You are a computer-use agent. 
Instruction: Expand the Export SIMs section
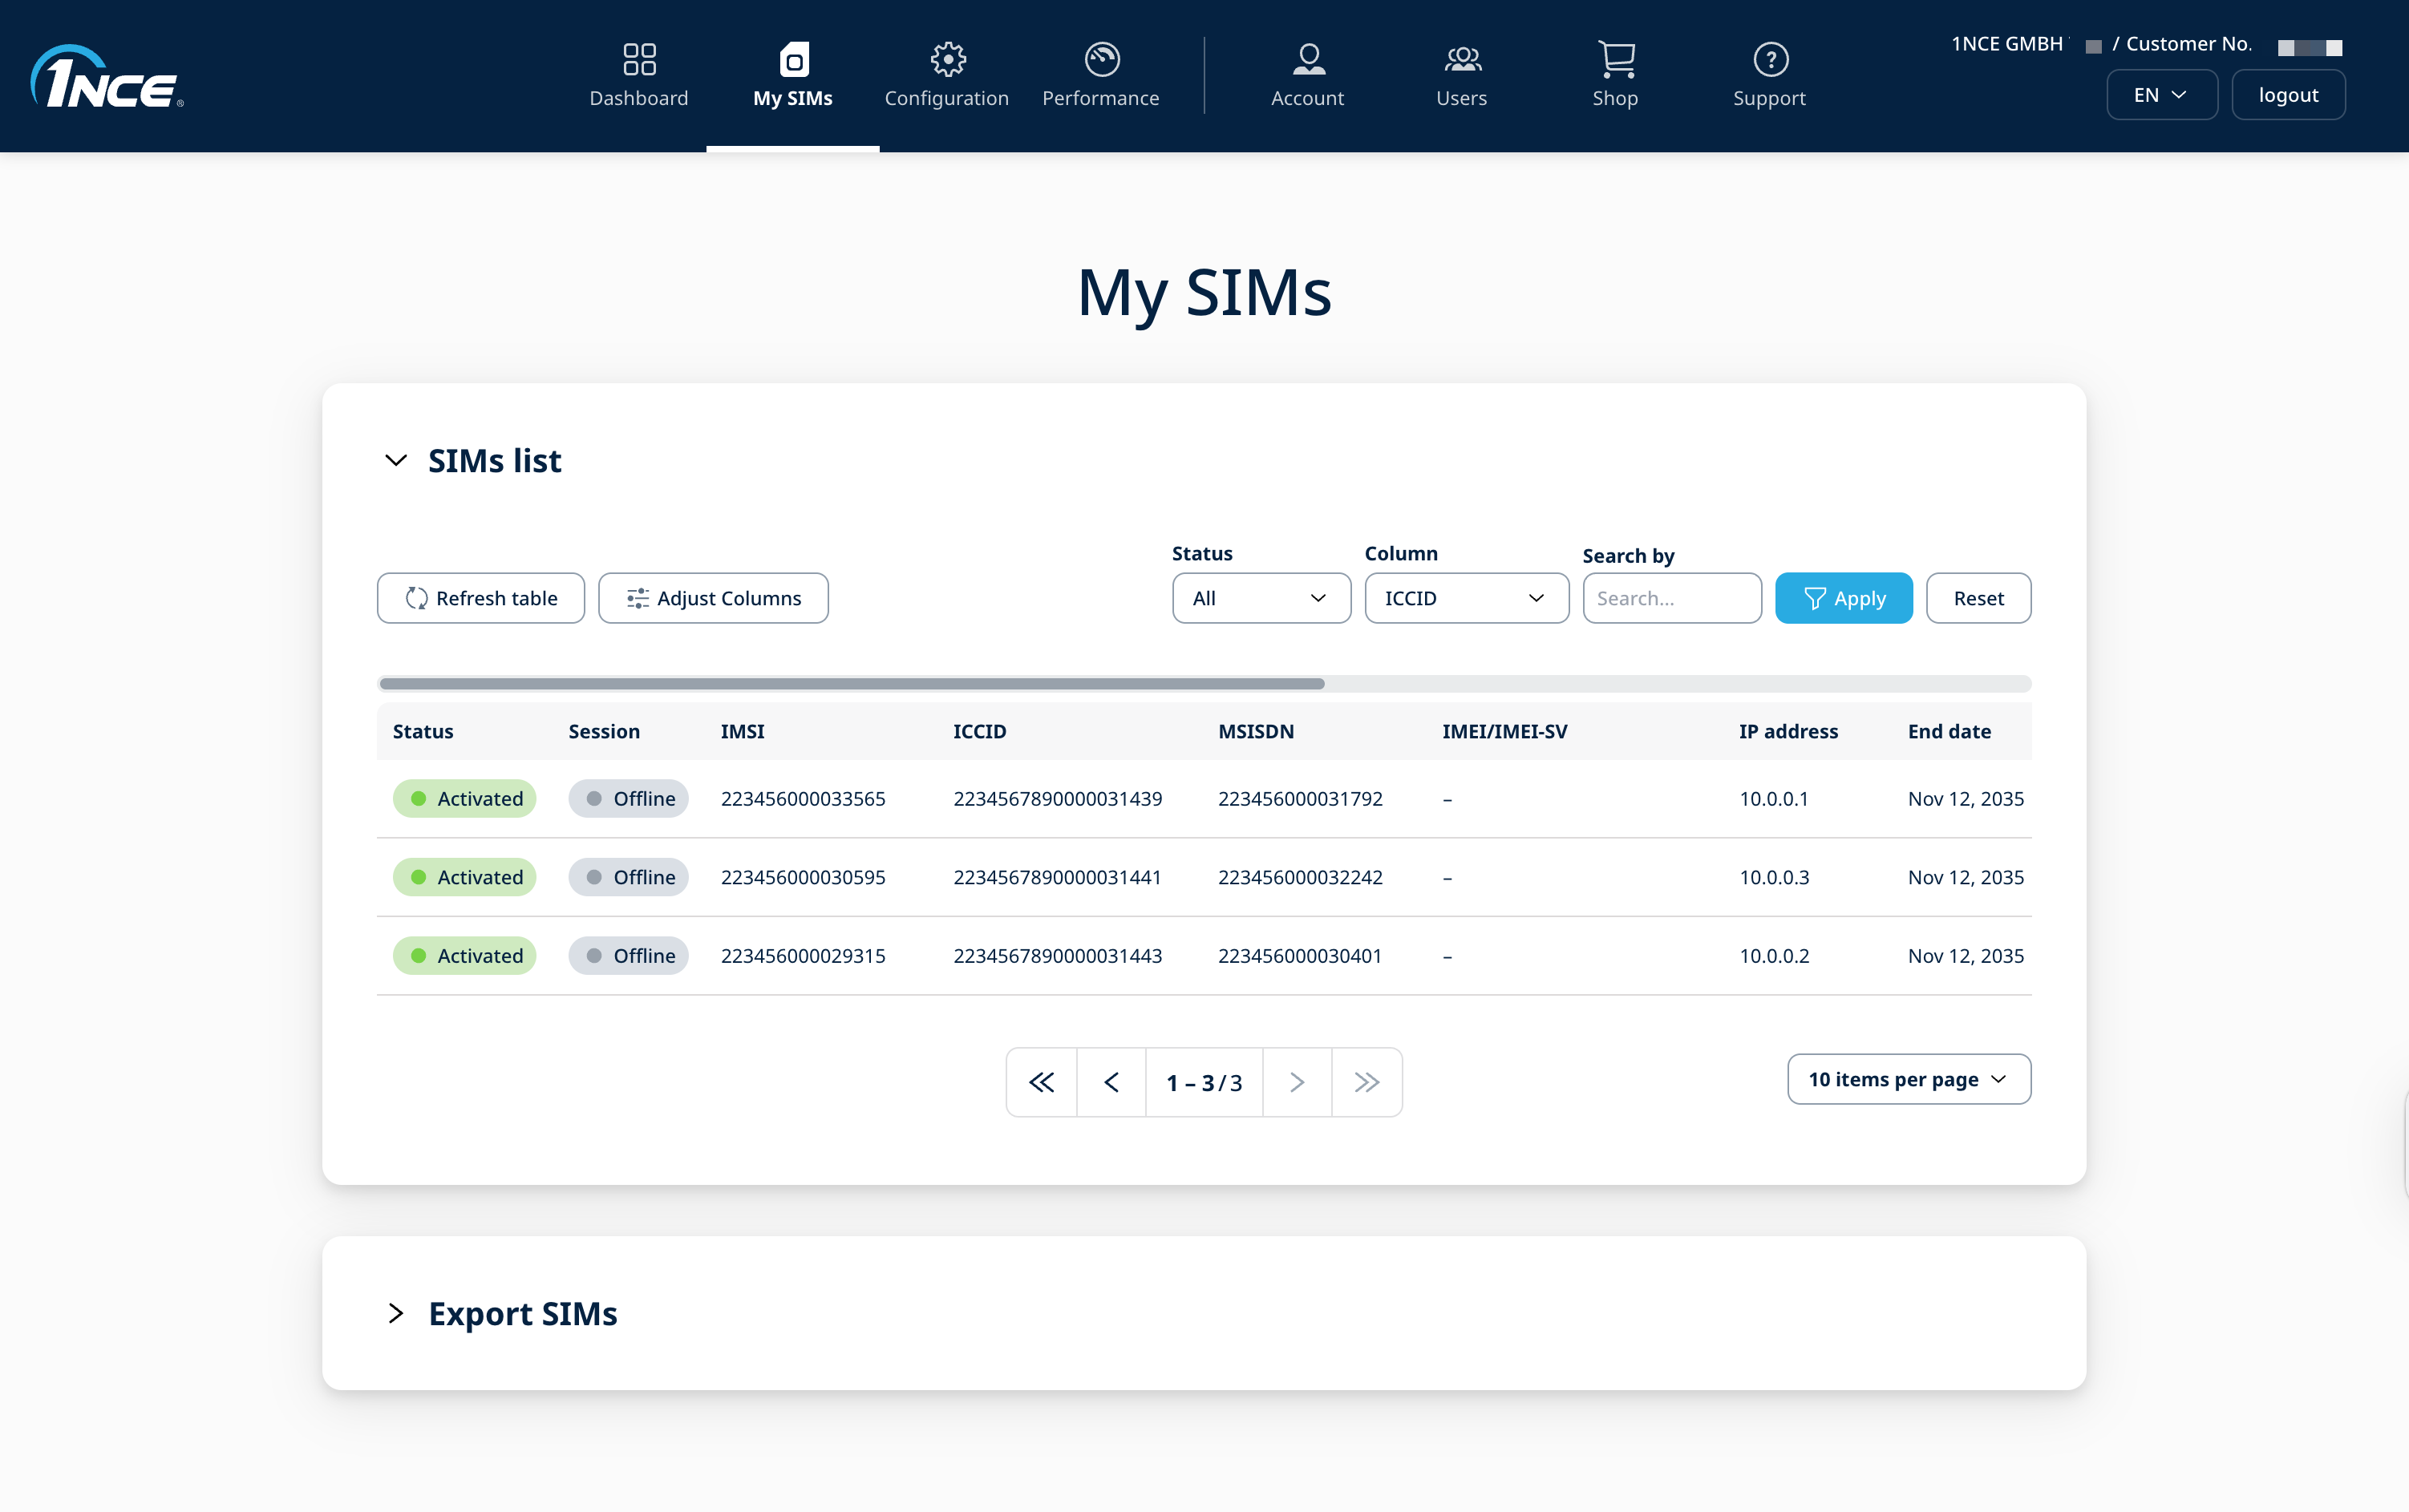(x=396, y=1313)
